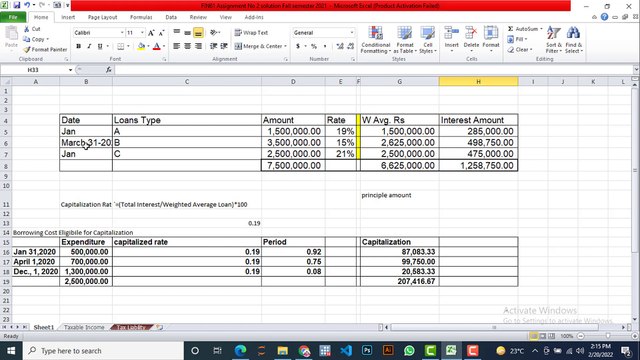Screen dimensions: 640x360
Task: Align text to the left
Action: 176,46
